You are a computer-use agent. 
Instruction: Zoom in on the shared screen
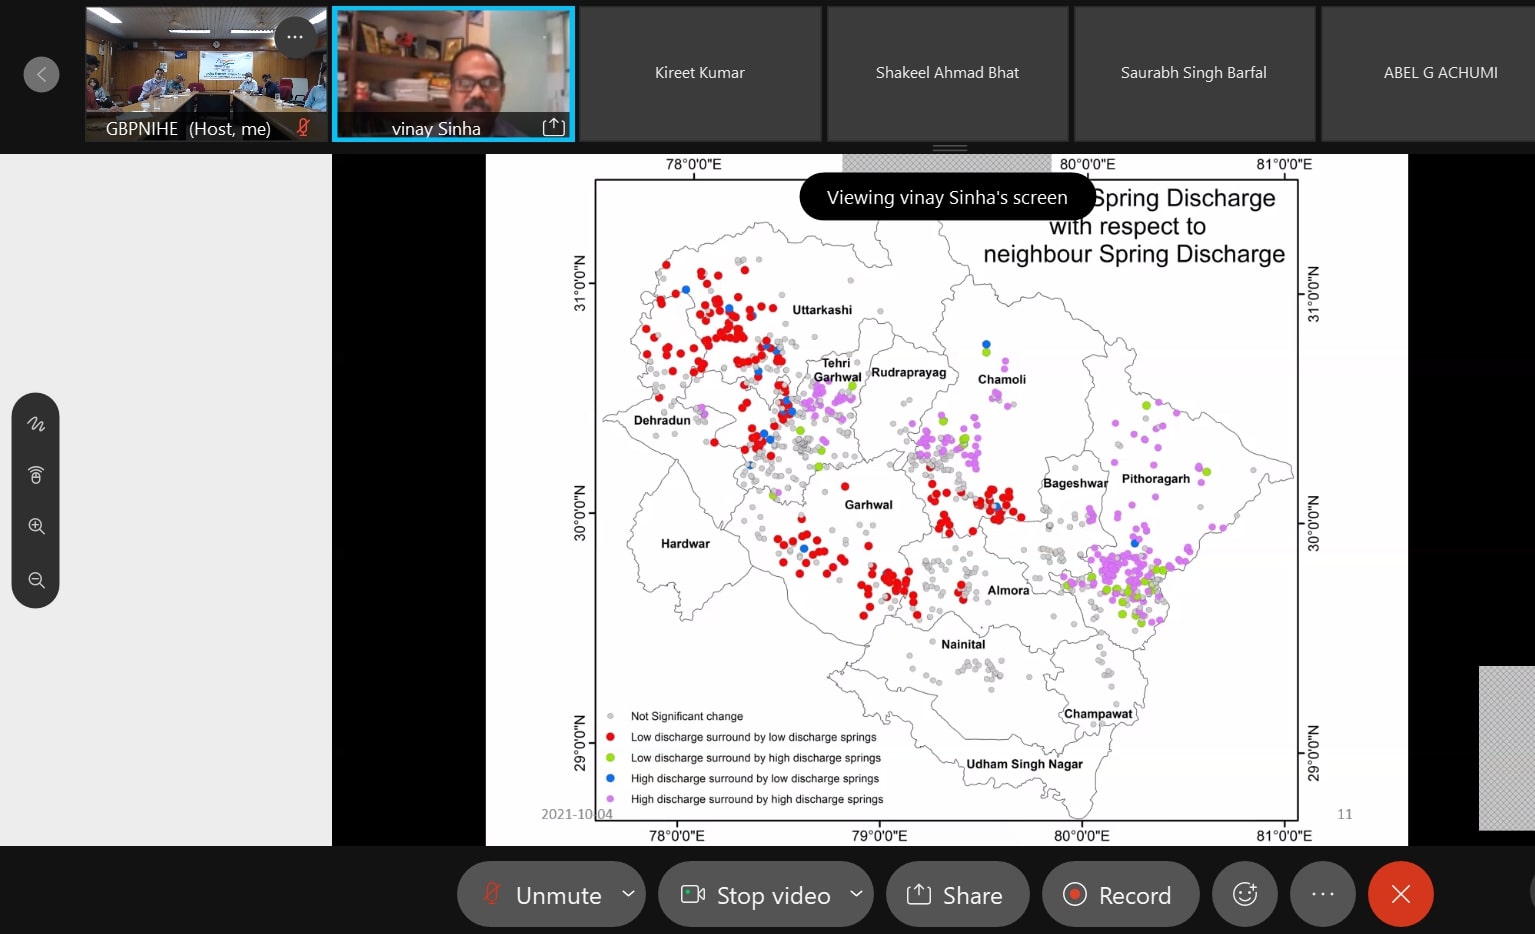pos(36,526)
